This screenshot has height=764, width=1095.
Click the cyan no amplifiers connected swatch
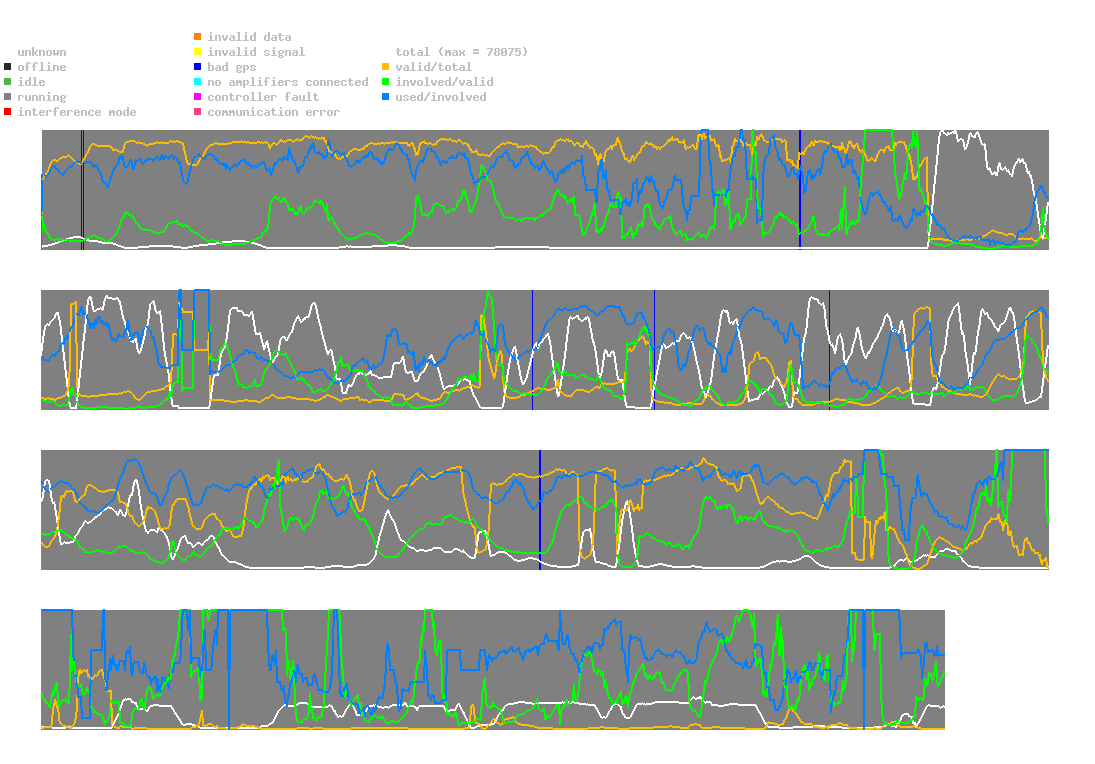pyautogui.click(x=198, y=82)
